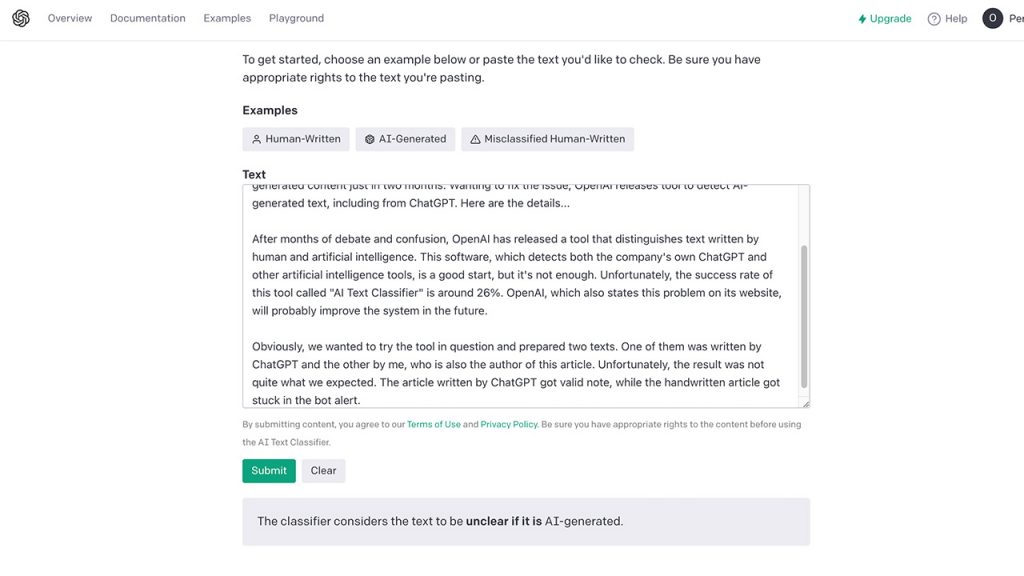This screenshot has width=1024, height=576.
Task: Open the Playground section
Action: click(x=296, y=17)
